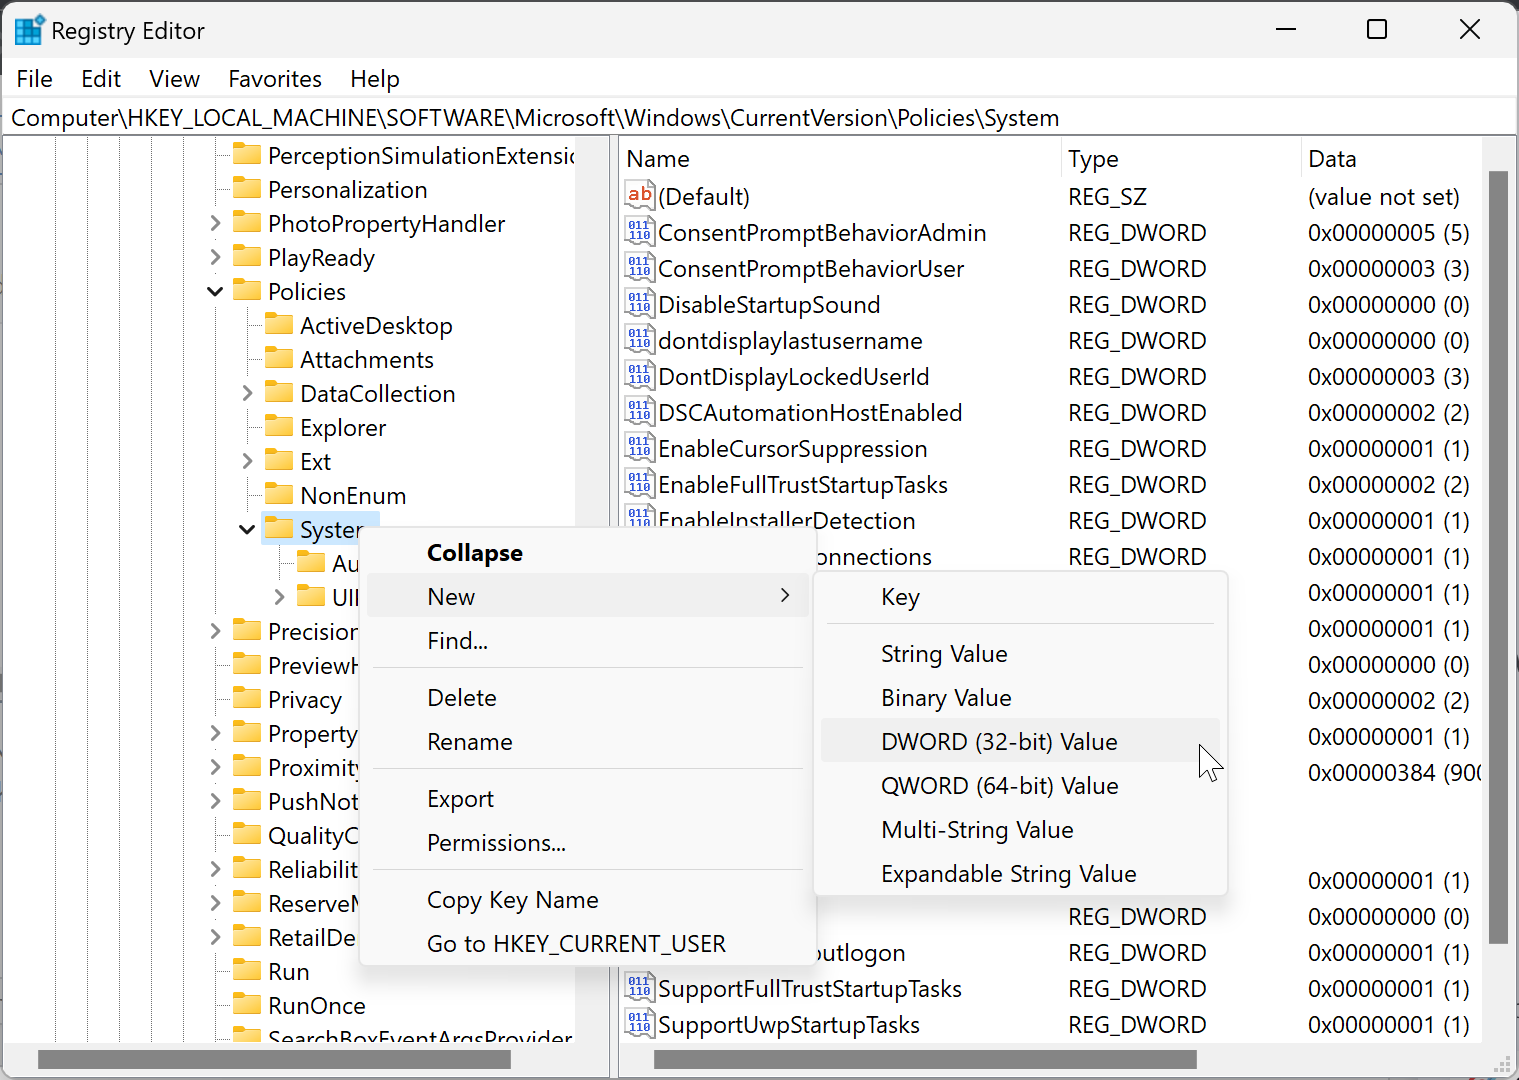Click the DontDisplayLockedUserId DWORD icon
Image resolution: width=1519 pixels, height=1080 pixels.
(640, 376)
